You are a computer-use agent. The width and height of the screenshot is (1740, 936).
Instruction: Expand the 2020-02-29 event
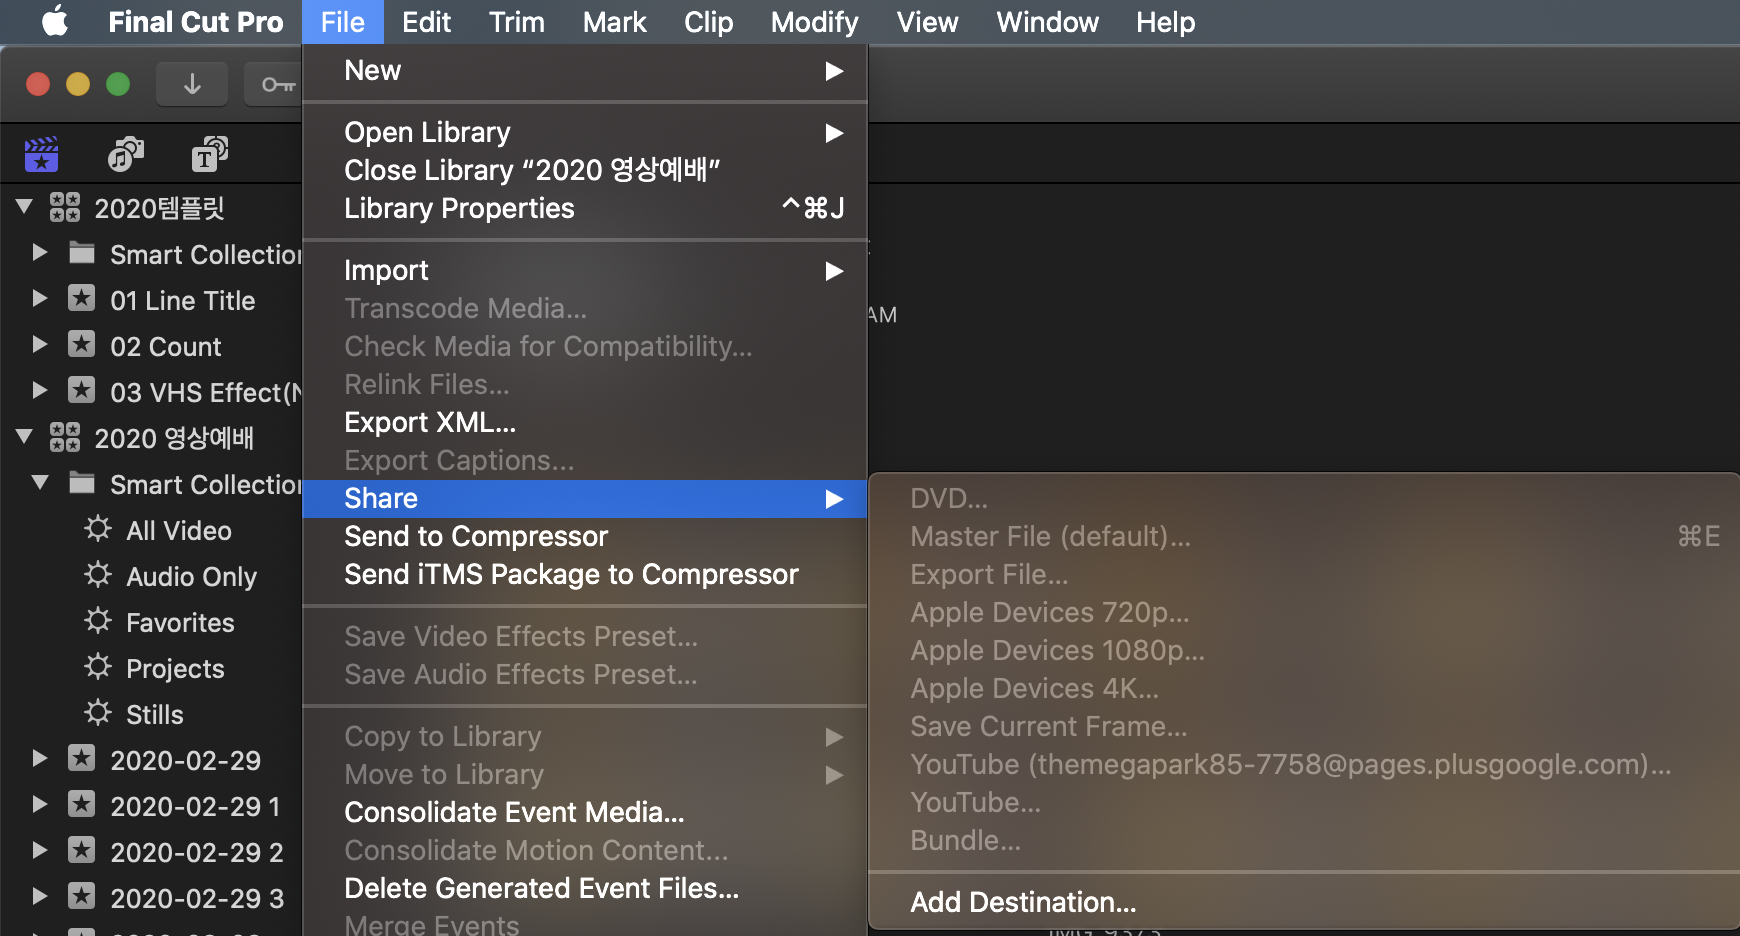click(40, 758)
